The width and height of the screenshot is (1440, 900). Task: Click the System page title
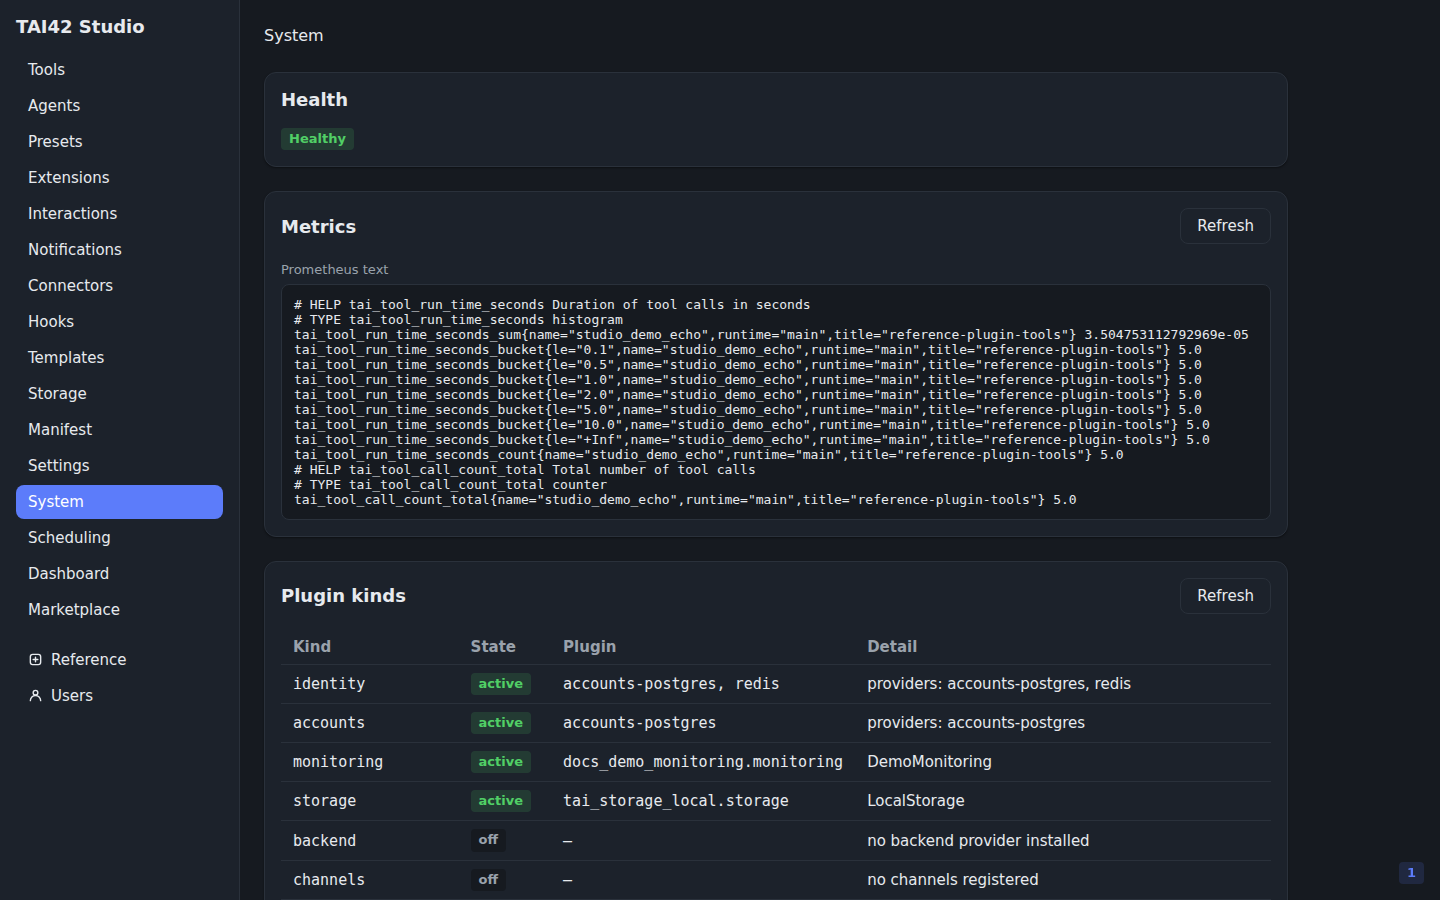(x=293, y=36)
